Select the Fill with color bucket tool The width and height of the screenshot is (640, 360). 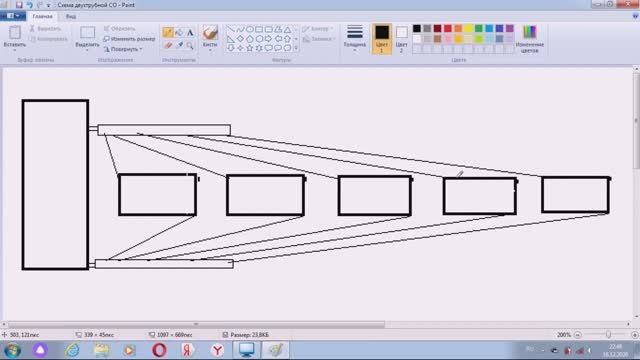pos(179,32)
